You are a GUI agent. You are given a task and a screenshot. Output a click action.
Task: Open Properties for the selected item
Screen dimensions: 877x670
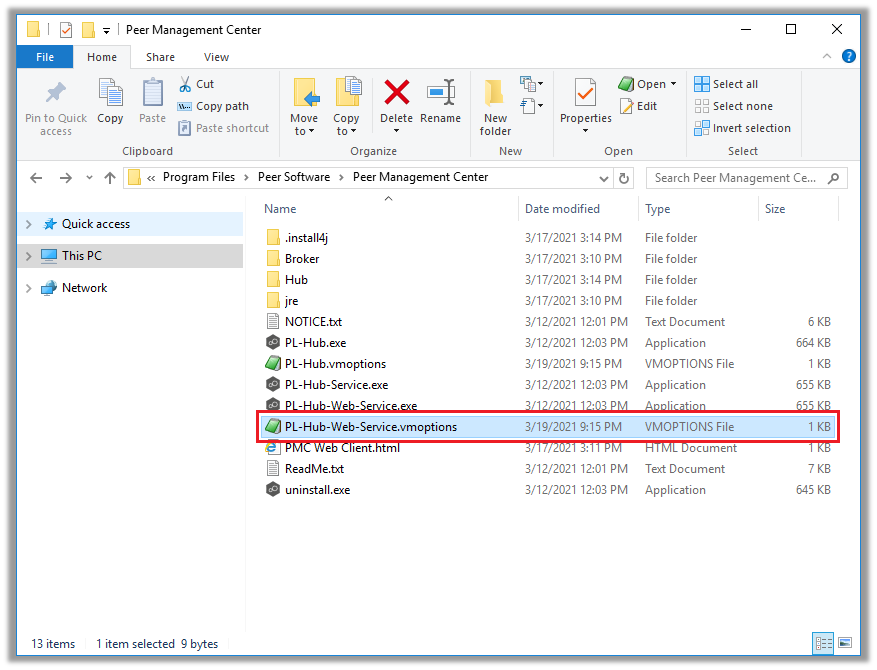tap(584, 105)
